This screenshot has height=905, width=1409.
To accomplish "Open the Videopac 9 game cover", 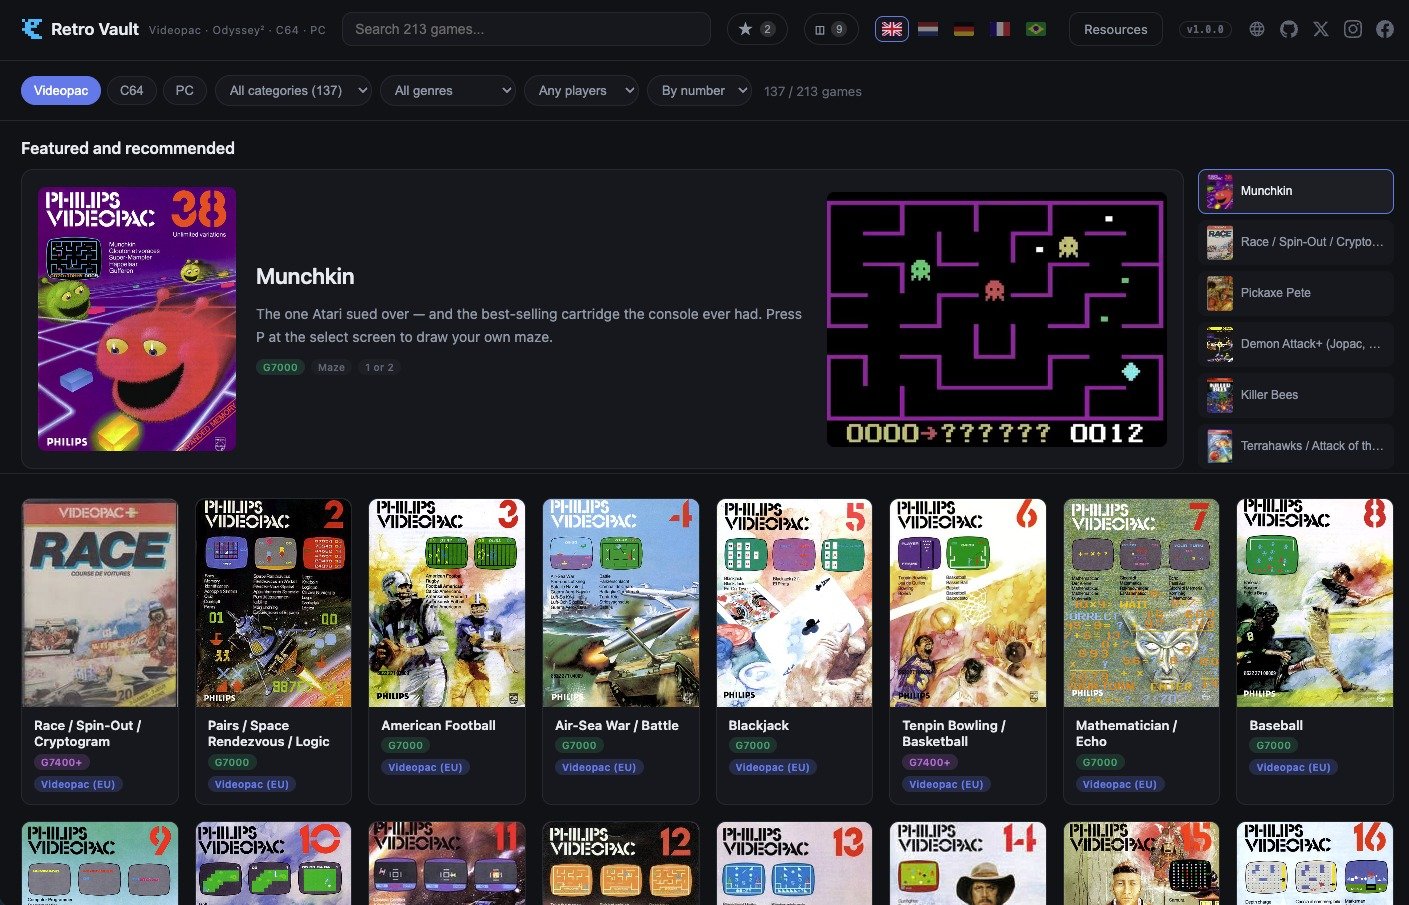I will 100,864.
